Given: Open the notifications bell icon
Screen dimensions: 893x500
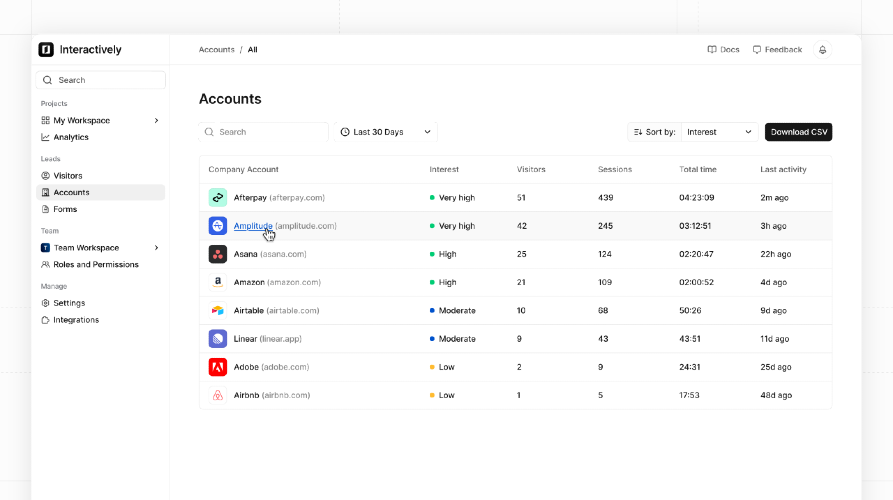Looking at the screenshot, I should click(822, 50).
